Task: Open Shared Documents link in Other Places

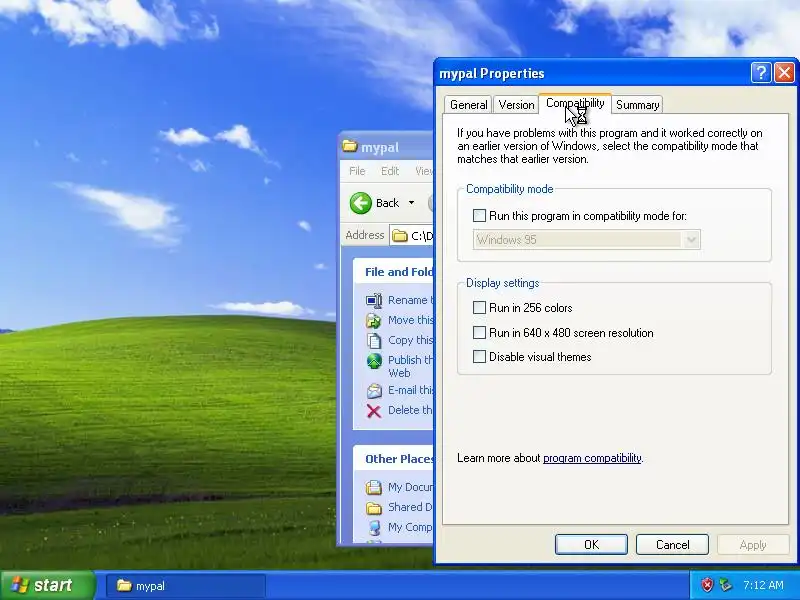Action: point(410,508)
